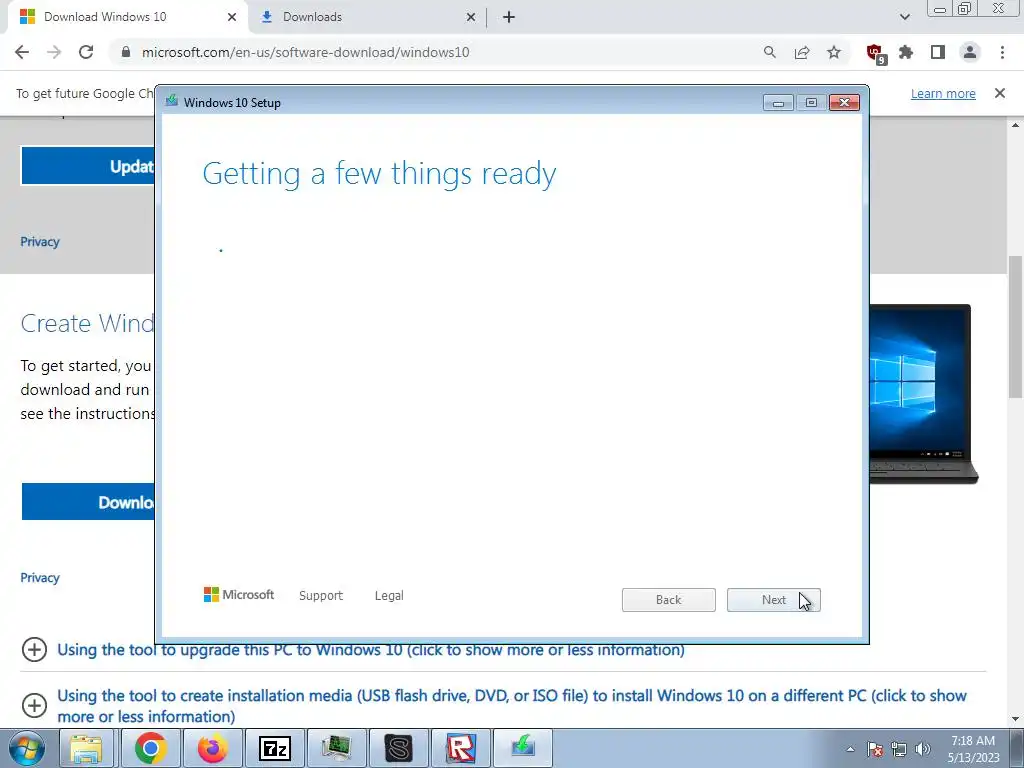
Task: Click the Windows laptop image on the webpage
Action: tap(923, 394)
